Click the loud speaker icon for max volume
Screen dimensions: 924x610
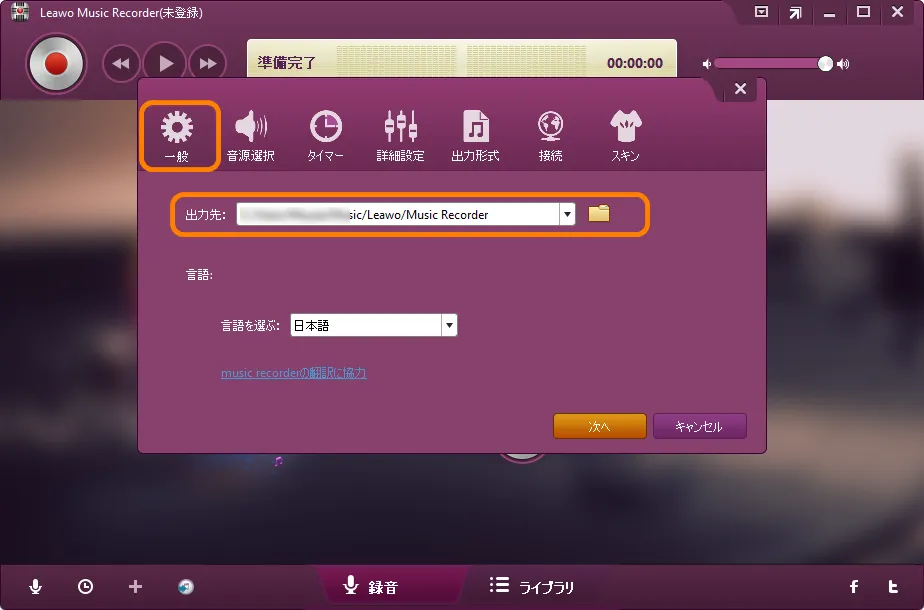[843, 64]
